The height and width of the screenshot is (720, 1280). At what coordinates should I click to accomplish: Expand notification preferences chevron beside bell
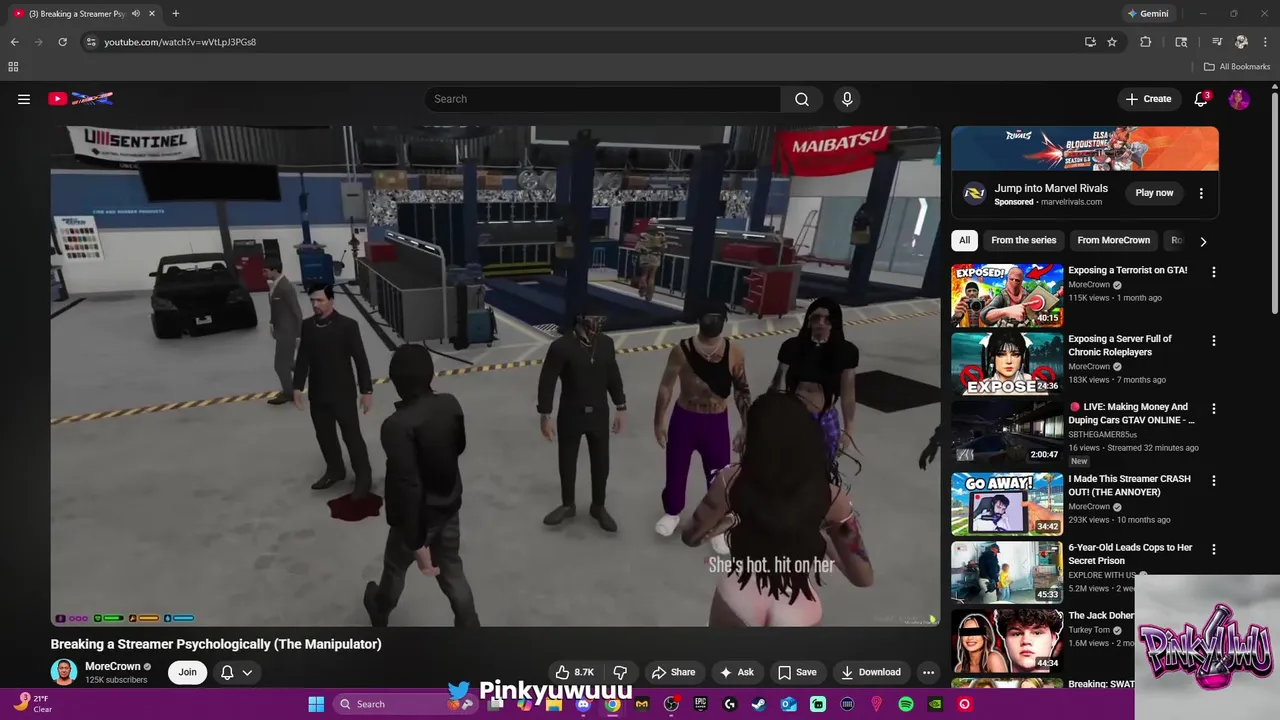tap(247, 672)
